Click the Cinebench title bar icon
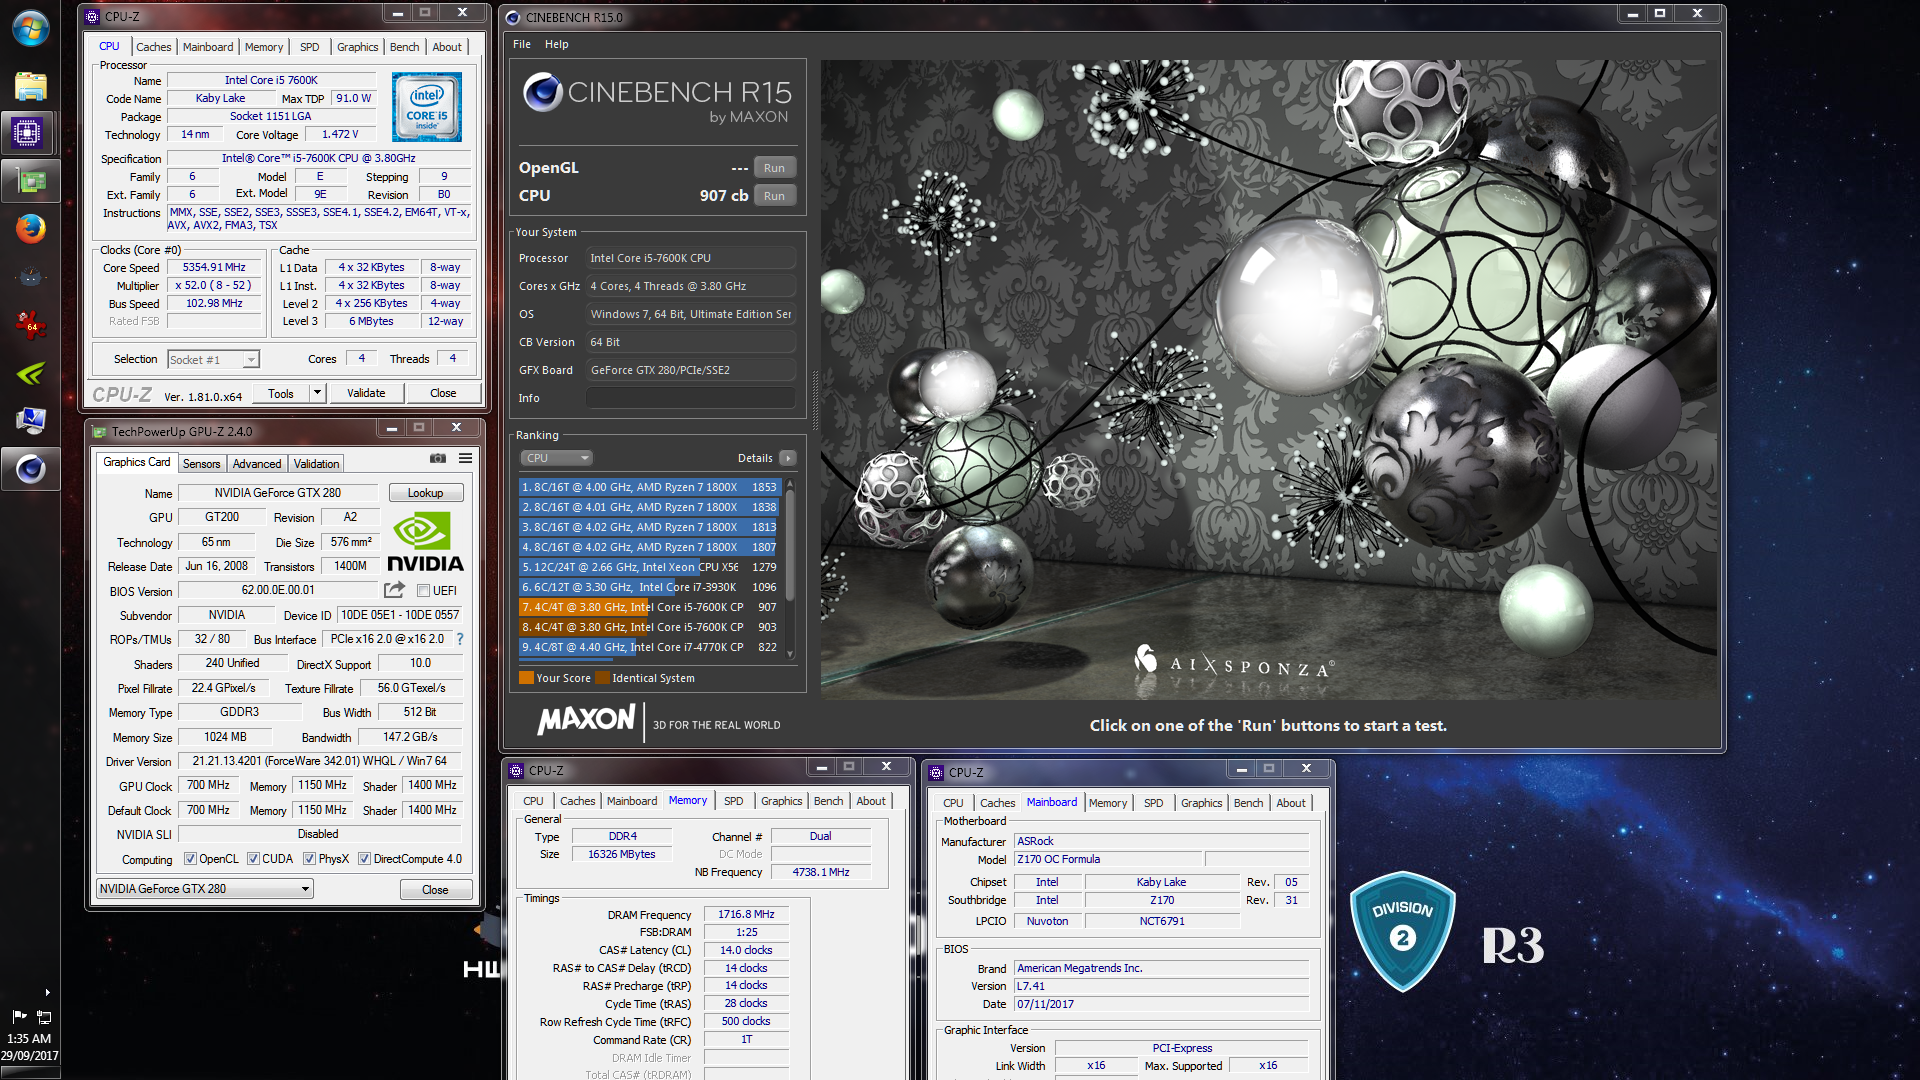The width and height of the screenshot is (1920, 1080). pos(513,17)
